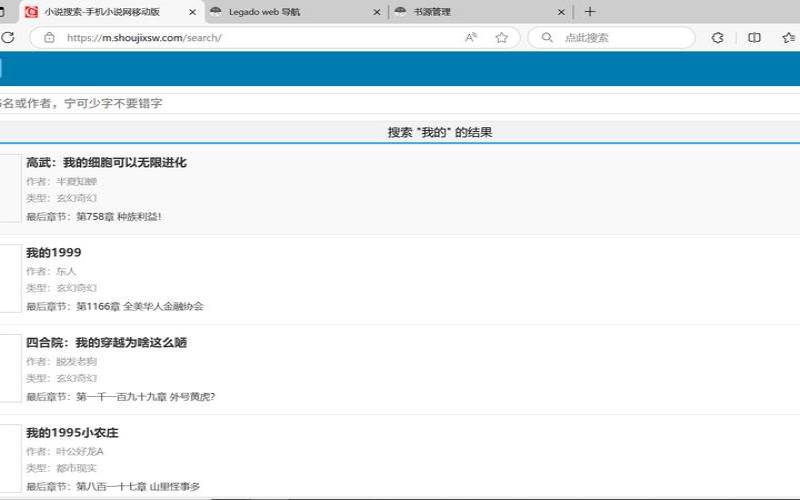This screenshot has height=500, width=800.
Task: Close the Legado web 导航 tab
Action: 377,12
